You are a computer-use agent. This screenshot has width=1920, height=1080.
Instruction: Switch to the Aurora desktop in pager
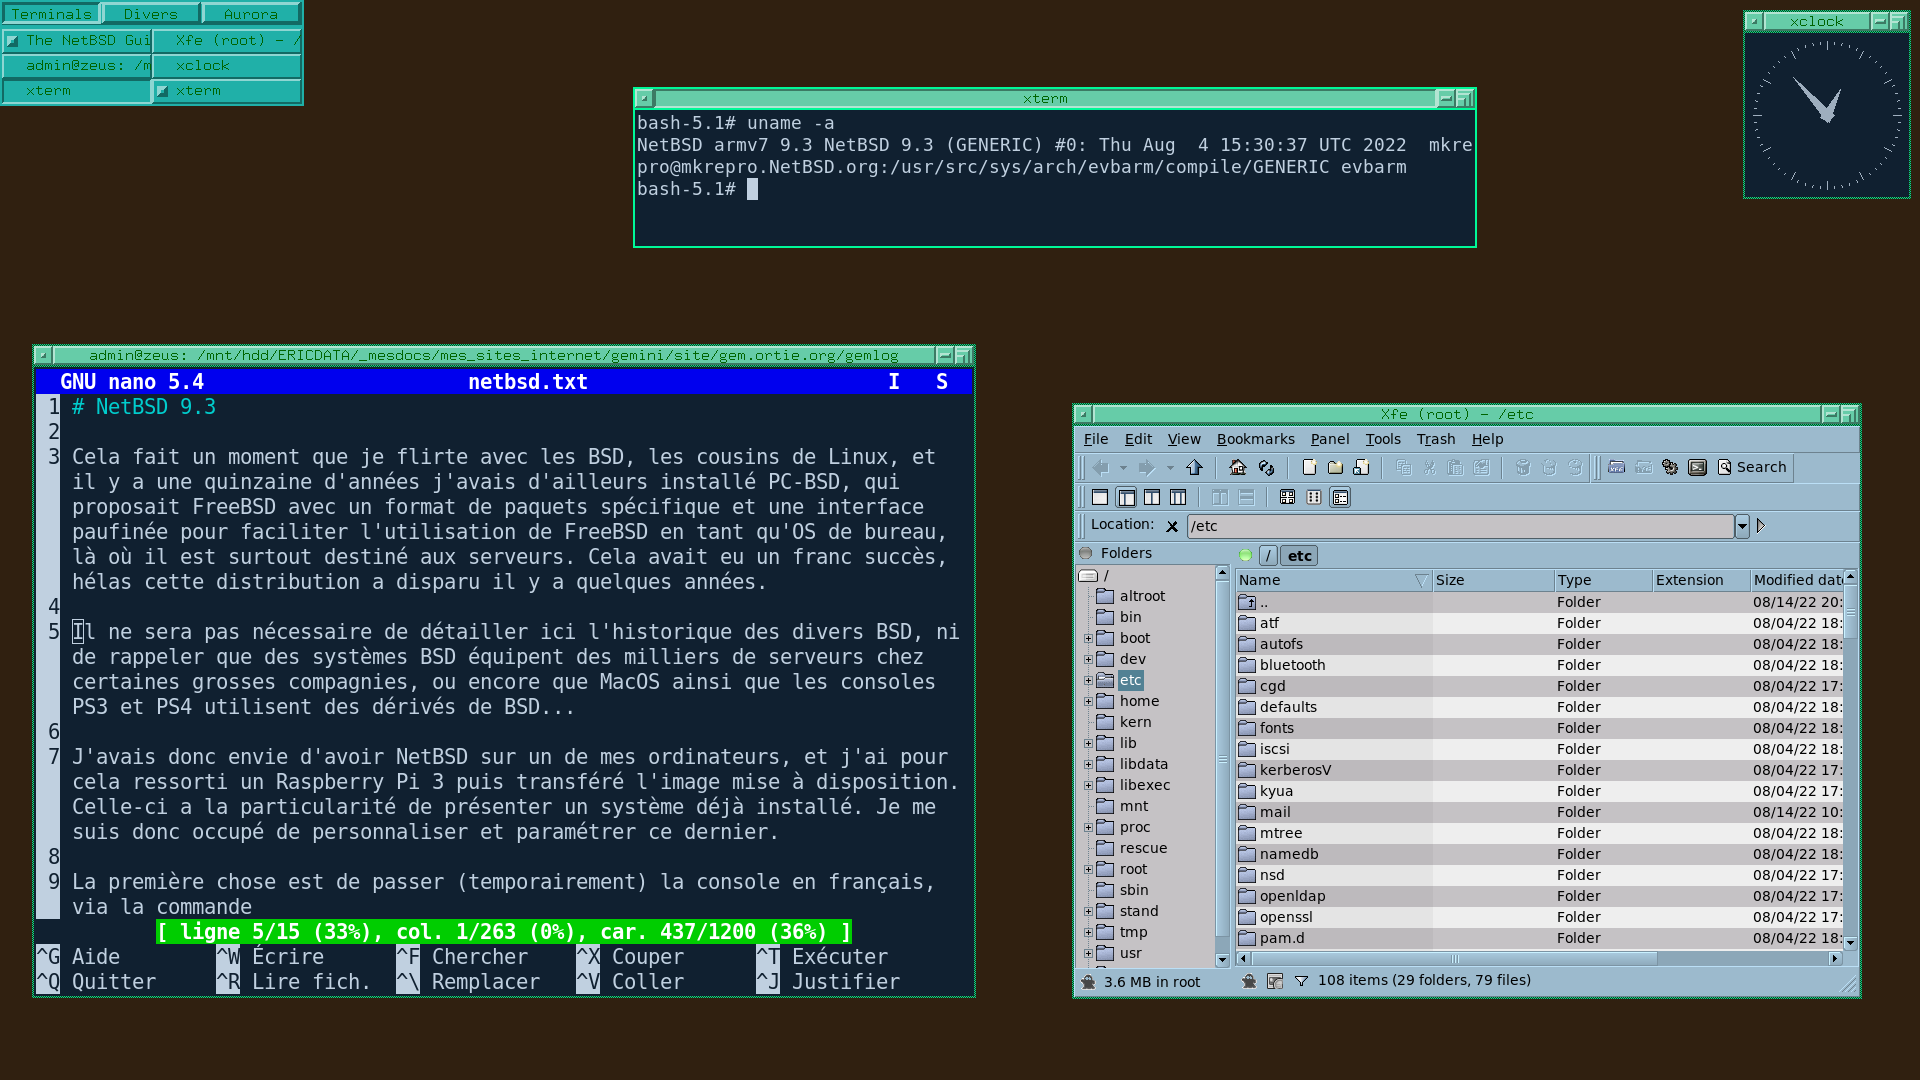pyautogui.click(x=251, y=14)
